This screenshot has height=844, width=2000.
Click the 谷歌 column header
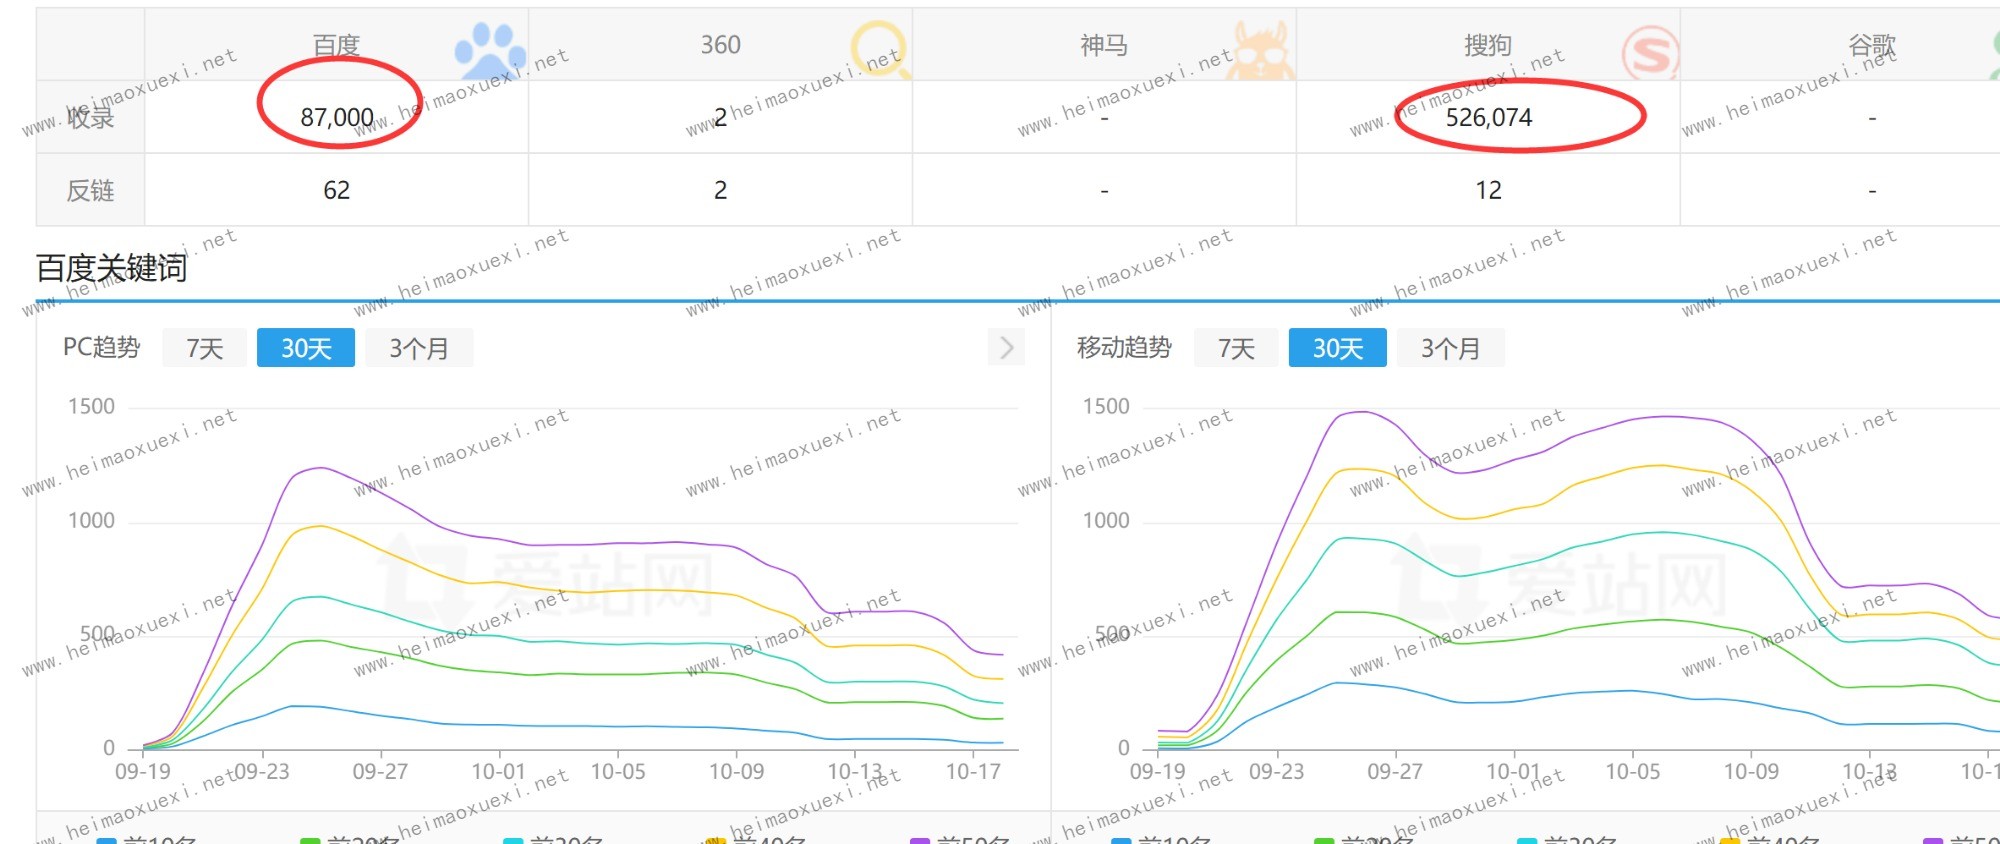(x=1871, y=45)
